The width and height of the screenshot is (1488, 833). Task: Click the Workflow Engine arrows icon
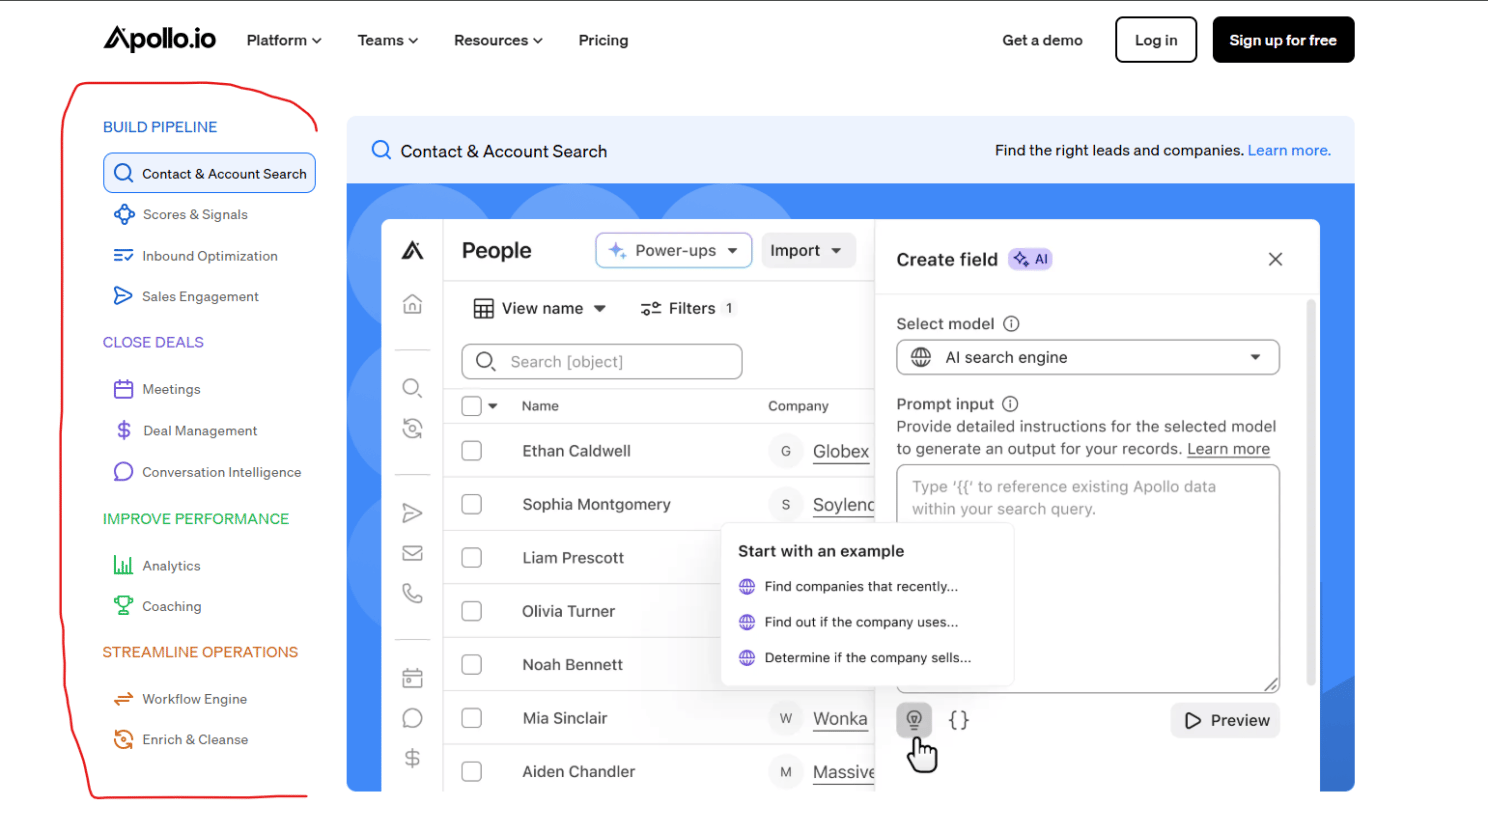(x=123, y=699)
